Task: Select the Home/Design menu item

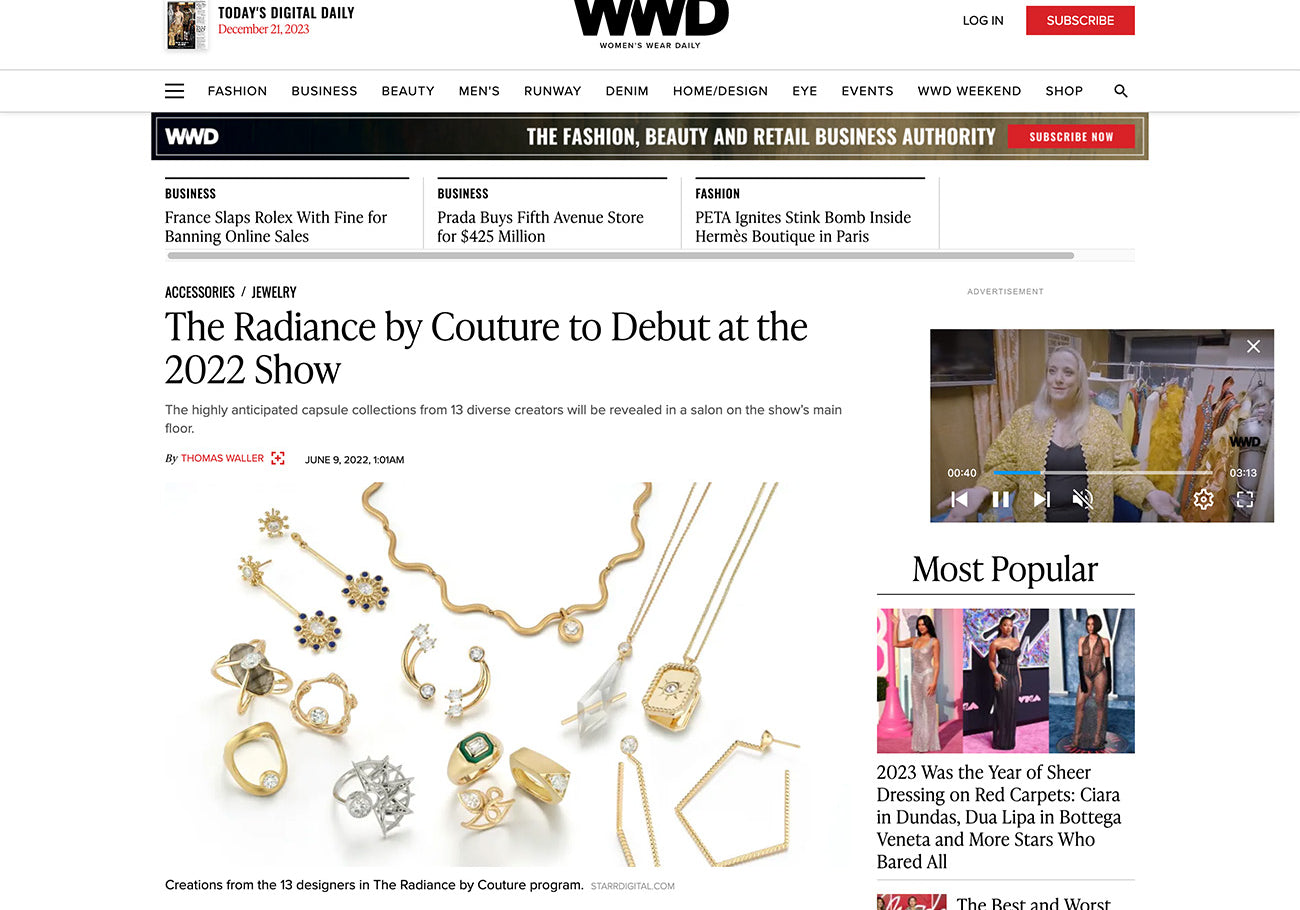Action: tap(720, 91)
